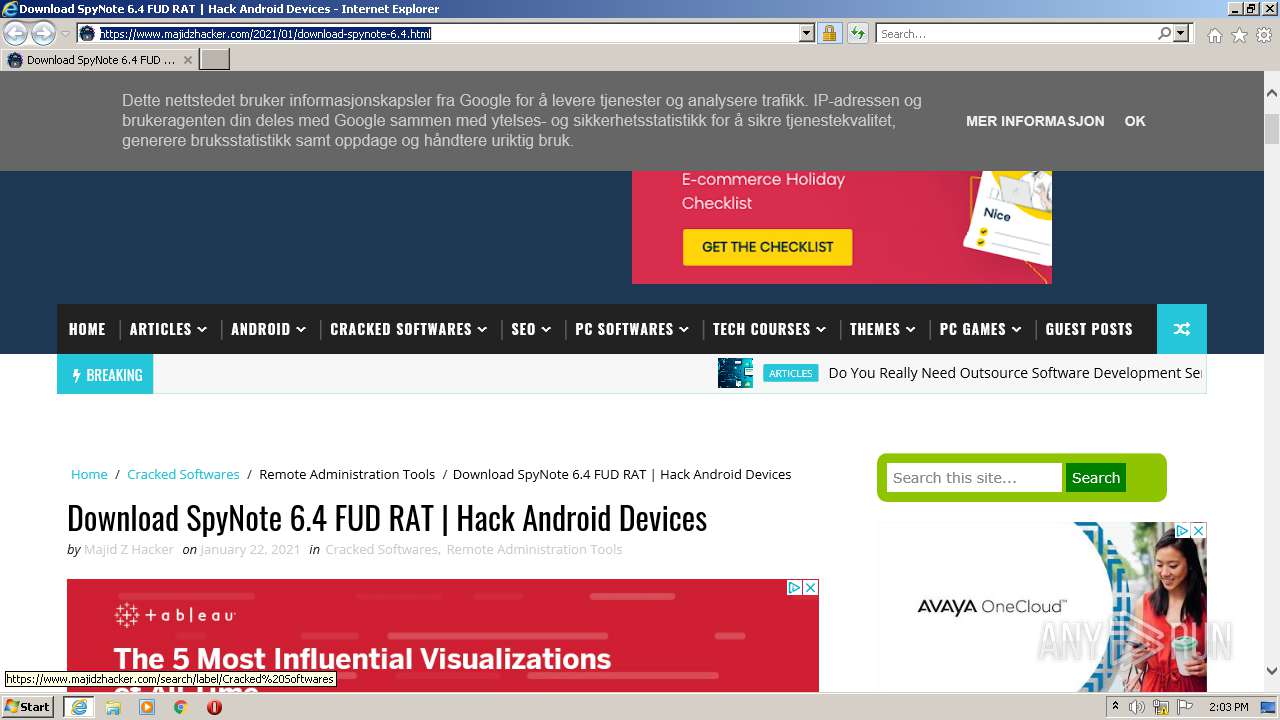Click the BREAKING label
Screen dimensions: 1280x720
click(105, 375)
